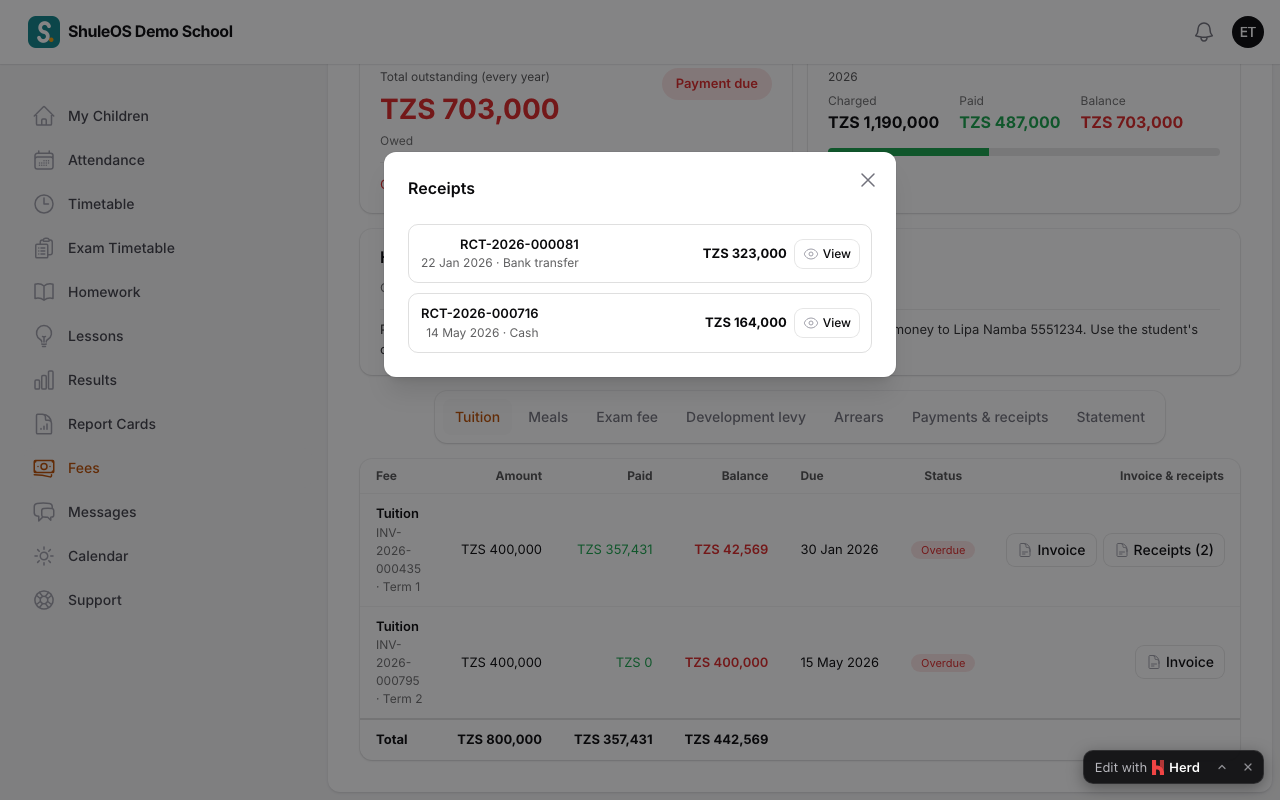This screenshot has height=800, width=1280.
Task: Open Receipts (2) for Term 1
Action: pyautogui.click(x=1164, y=550)
